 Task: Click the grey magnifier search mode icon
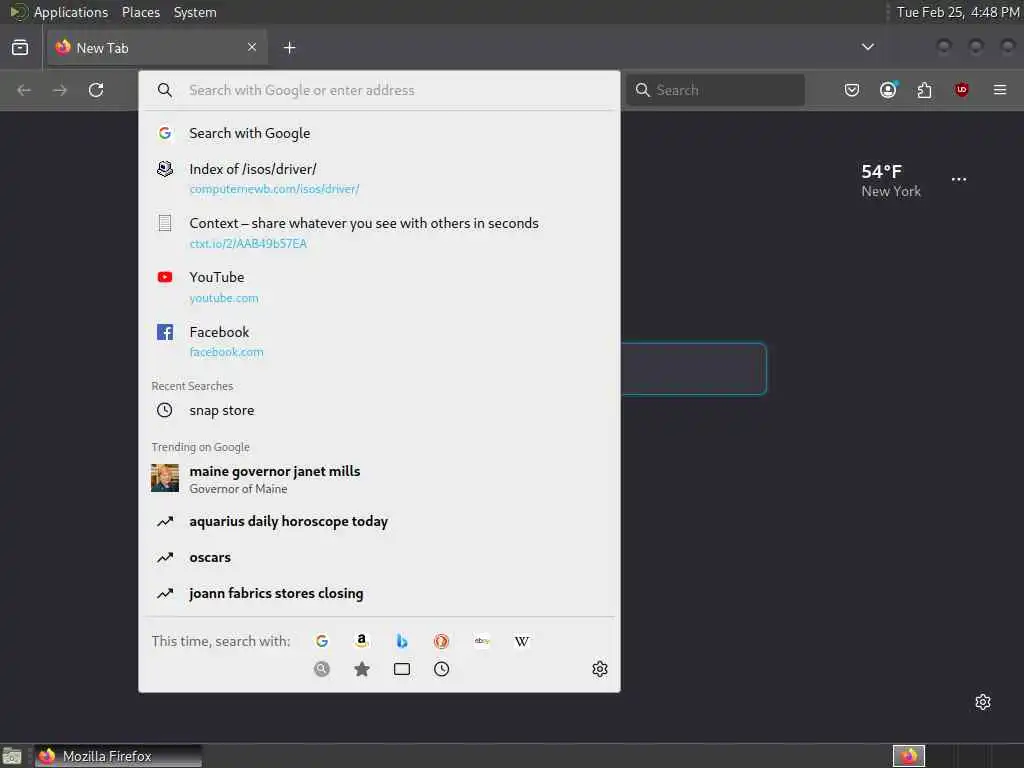322,669
